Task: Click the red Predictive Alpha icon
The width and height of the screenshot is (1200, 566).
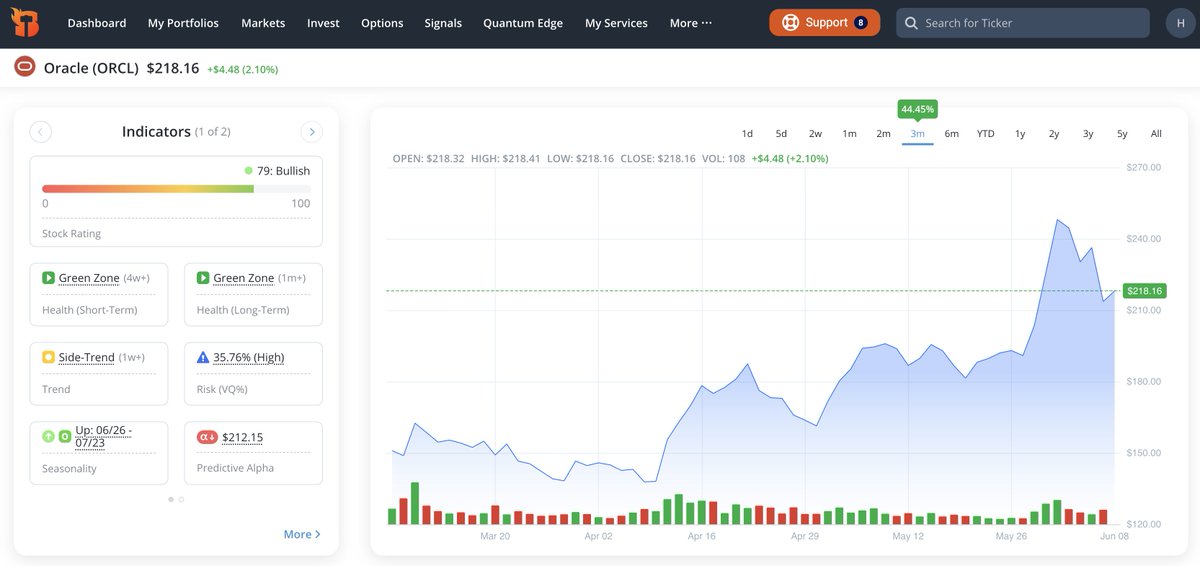Action: 207,437
